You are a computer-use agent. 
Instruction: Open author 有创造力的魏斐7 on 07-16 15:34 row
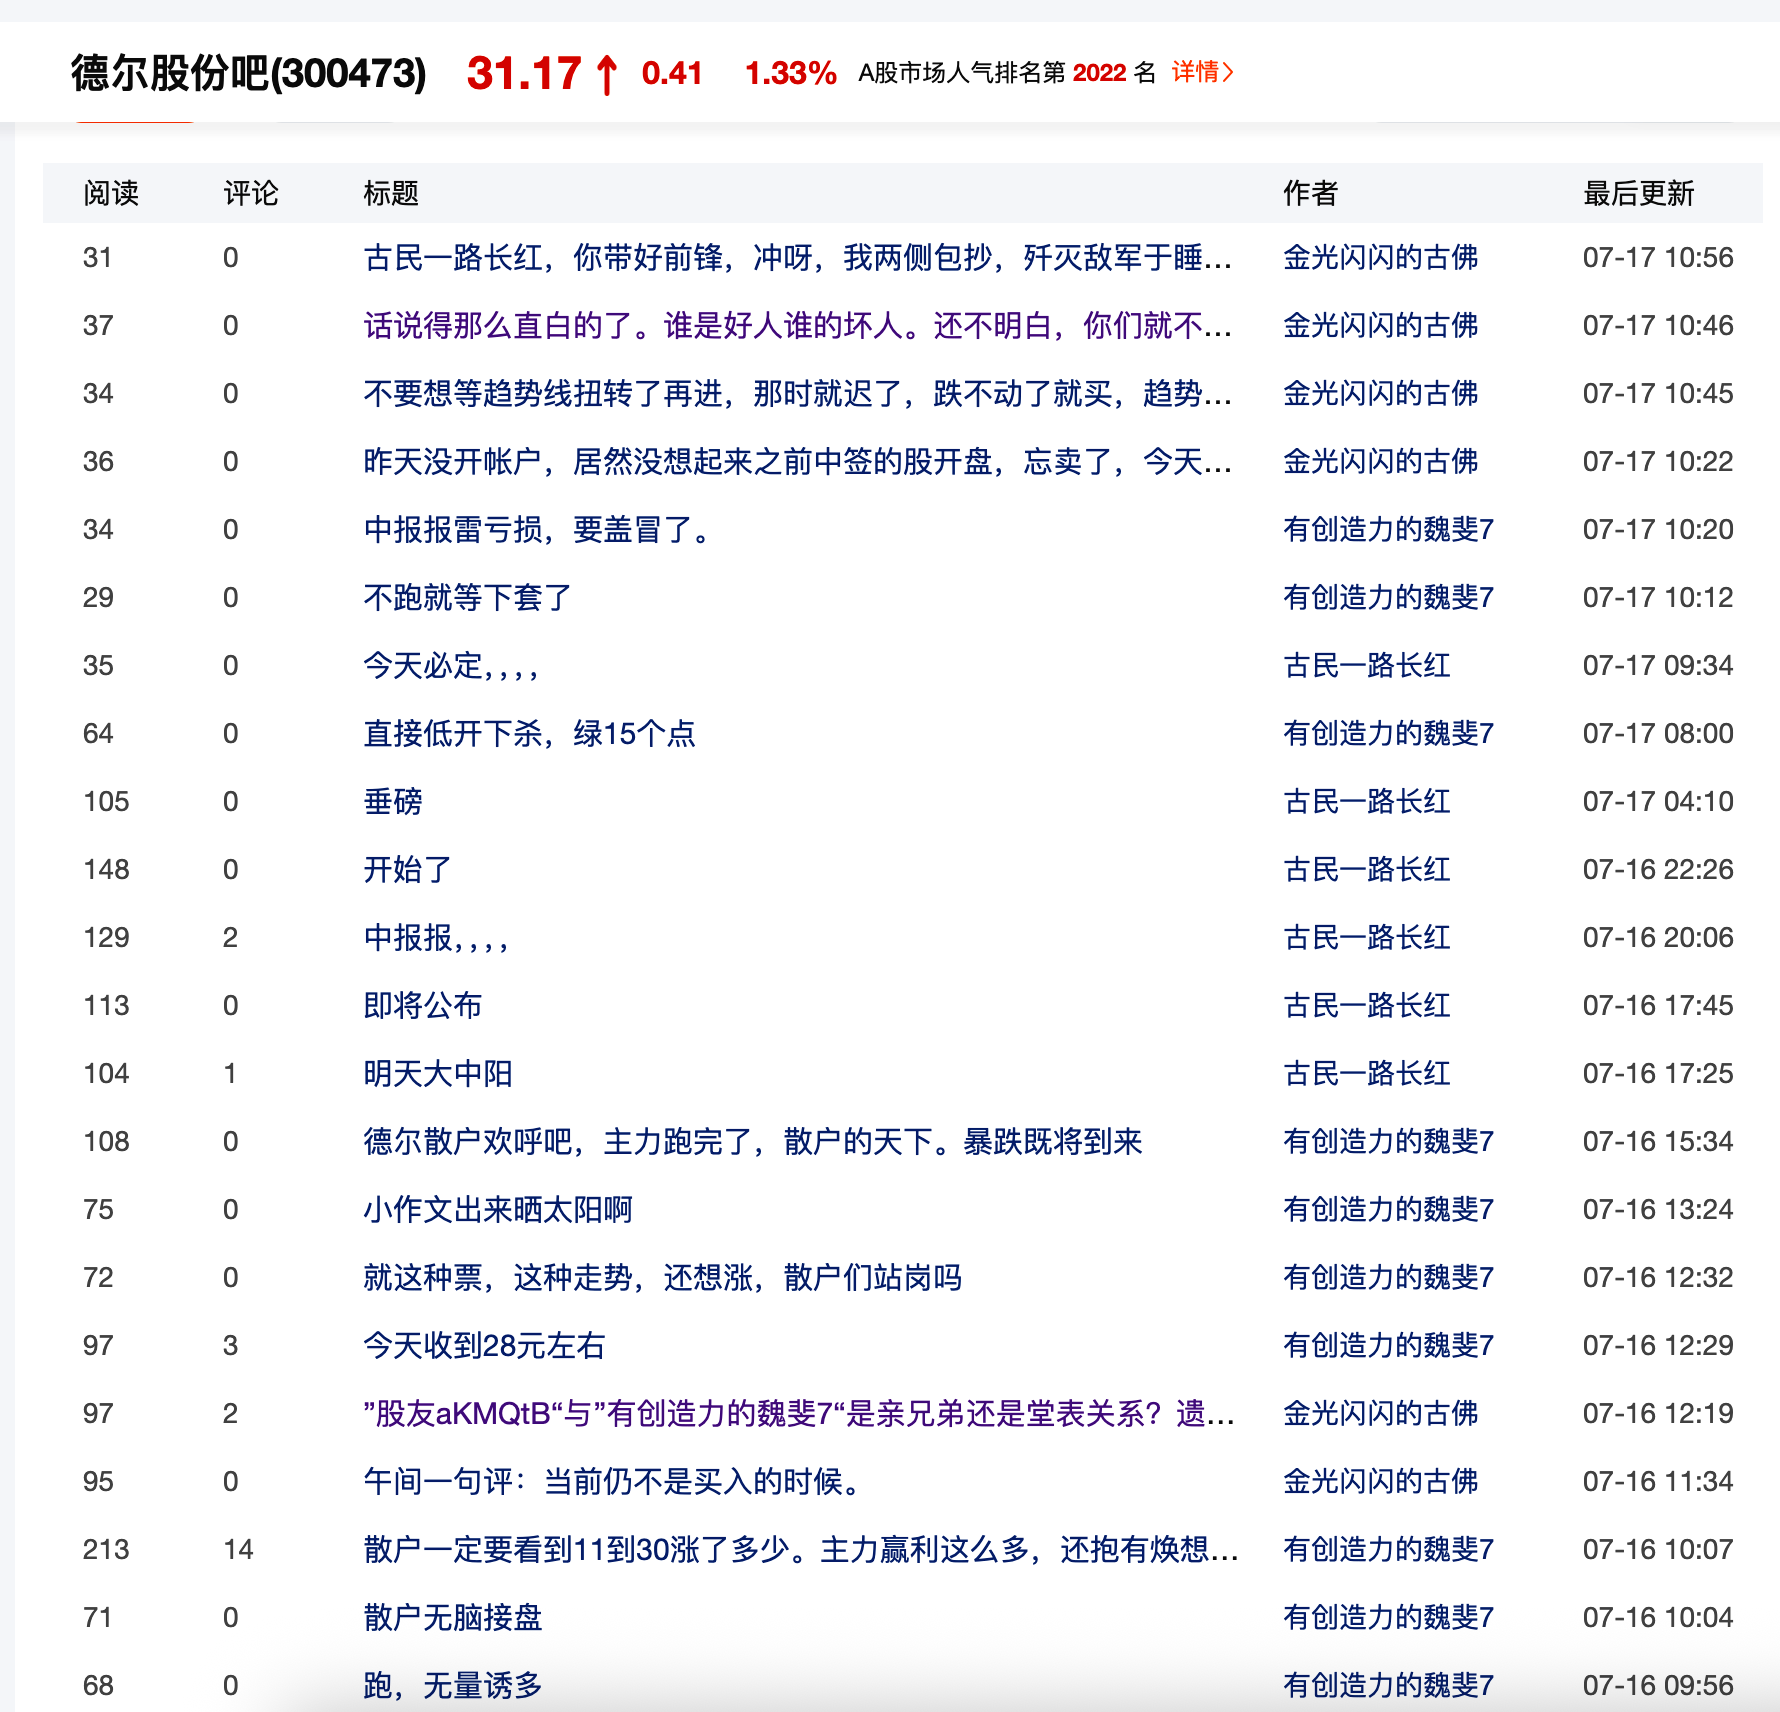point(1389,1142)
